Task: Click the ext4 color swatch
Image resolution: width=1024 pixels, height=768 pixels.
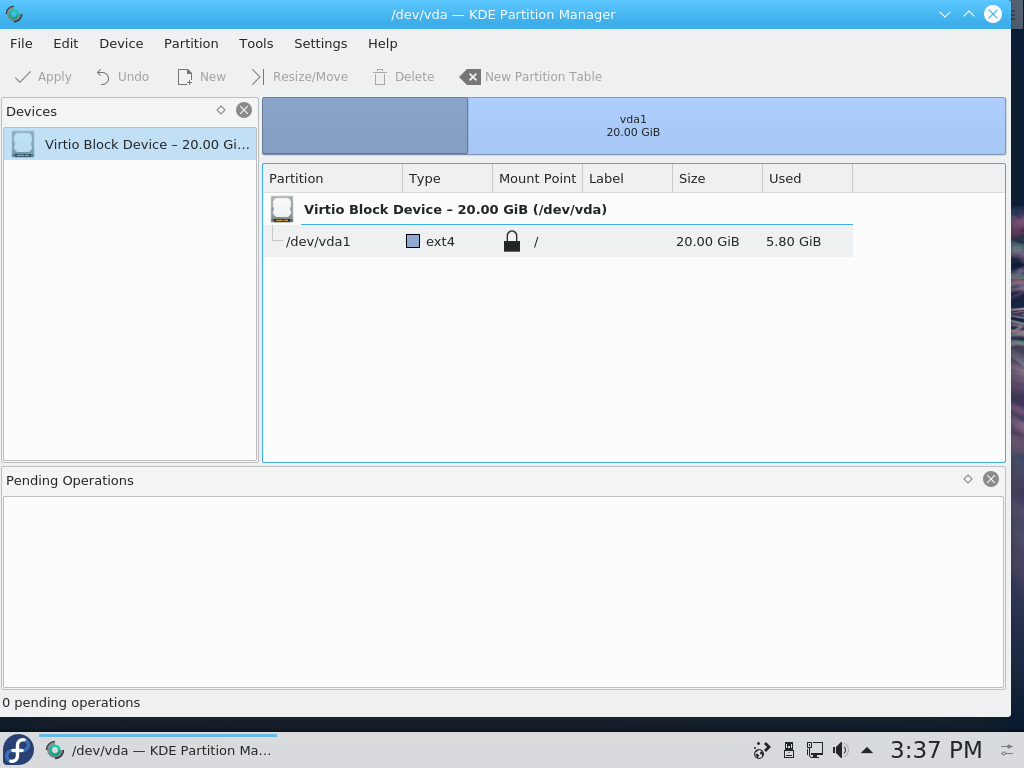Action: [x=413, y=242]
